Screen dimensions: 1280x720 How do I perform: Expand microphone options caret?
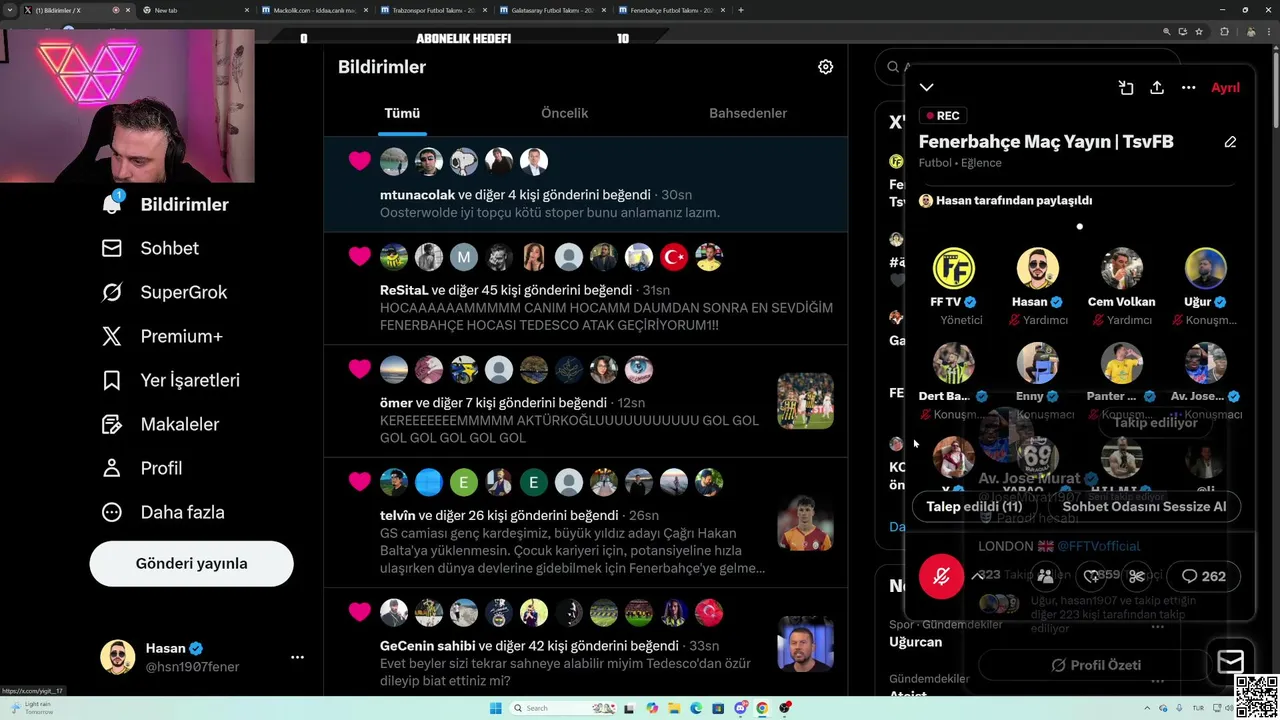(977, 576)
